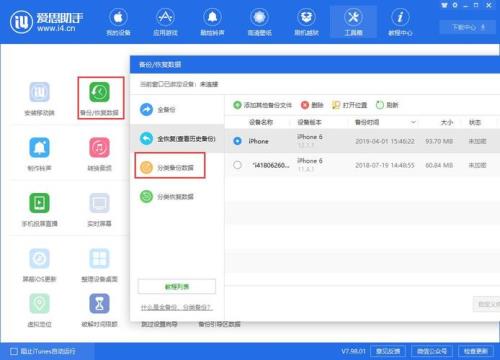The height and width of the screenshot is (360, 500).
Task: Open the 备份时间 column sort dropdown arrow
Action: click(x=413, y=122)
